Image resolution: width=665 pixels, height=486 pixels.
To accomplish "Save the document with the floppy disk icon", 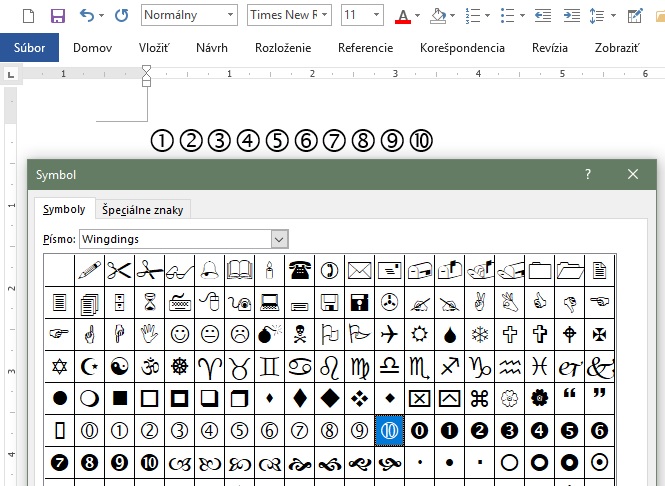I will pos(57,16).
